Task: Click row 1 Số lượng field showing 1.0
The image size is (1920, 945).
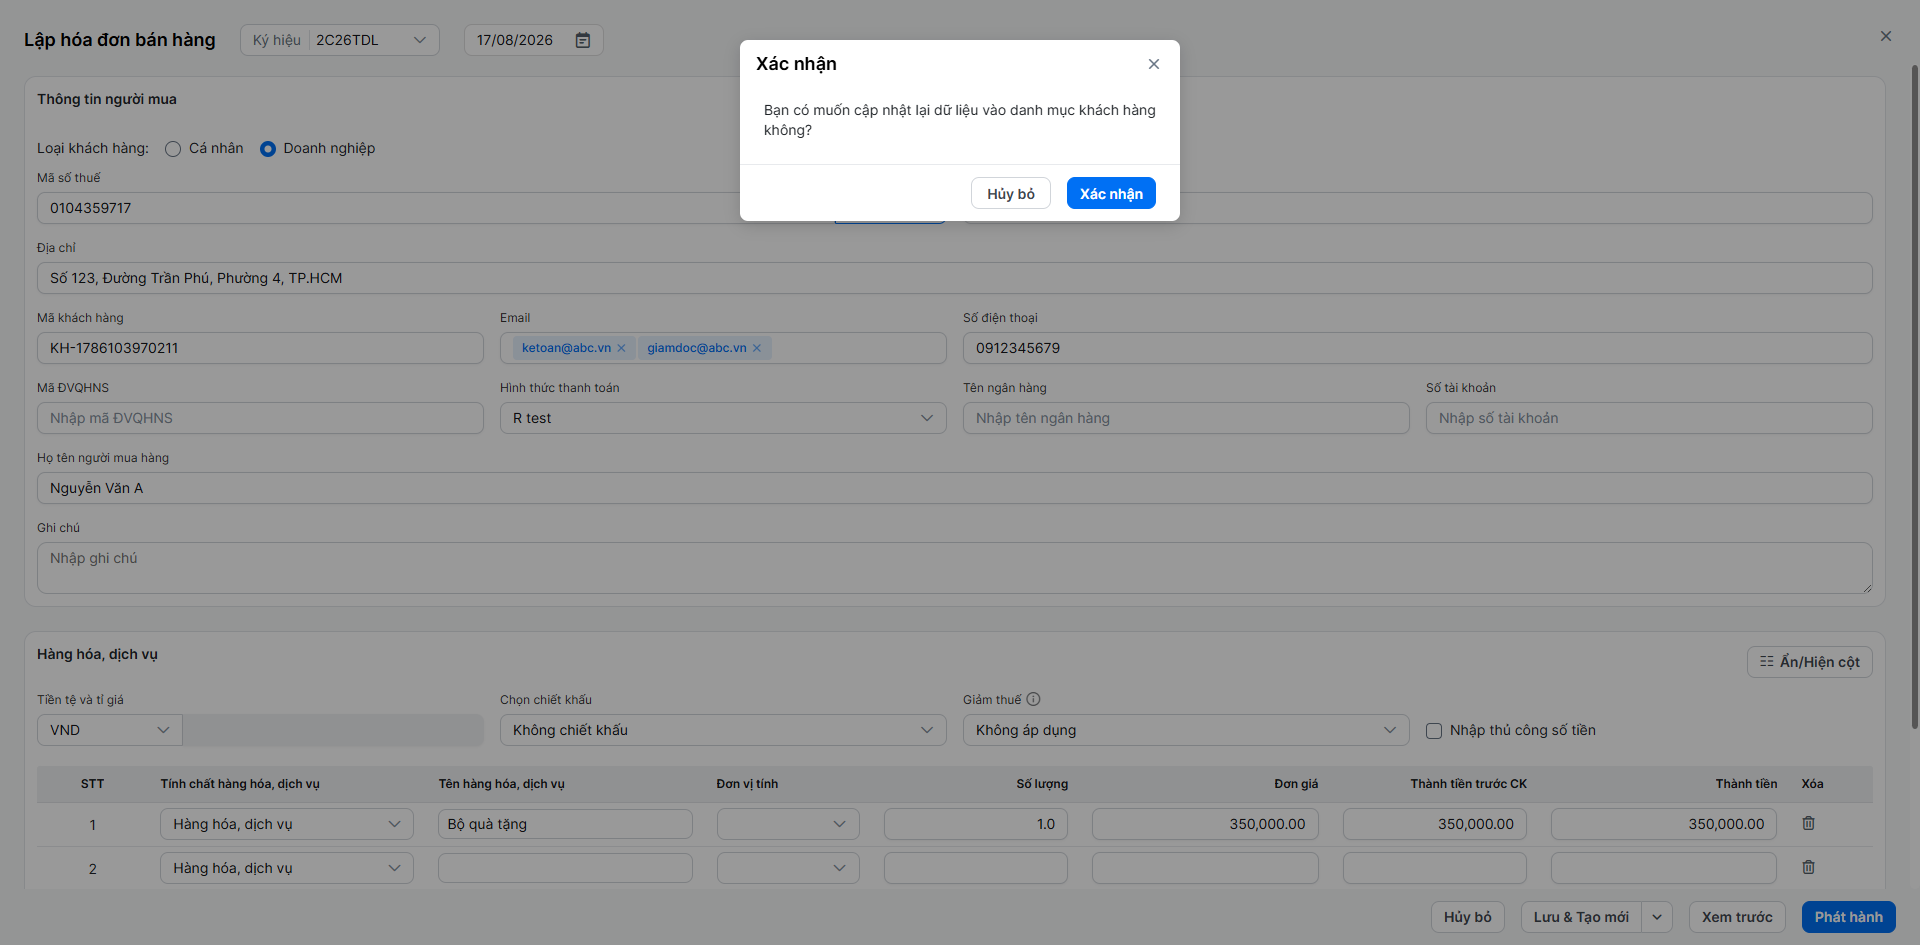Action: (976, 824)
